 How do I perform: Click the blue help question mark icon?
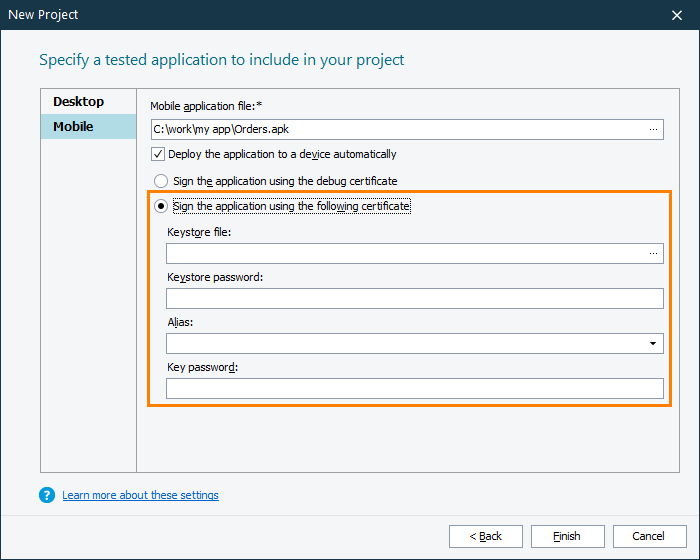click(x=47, y=495)
